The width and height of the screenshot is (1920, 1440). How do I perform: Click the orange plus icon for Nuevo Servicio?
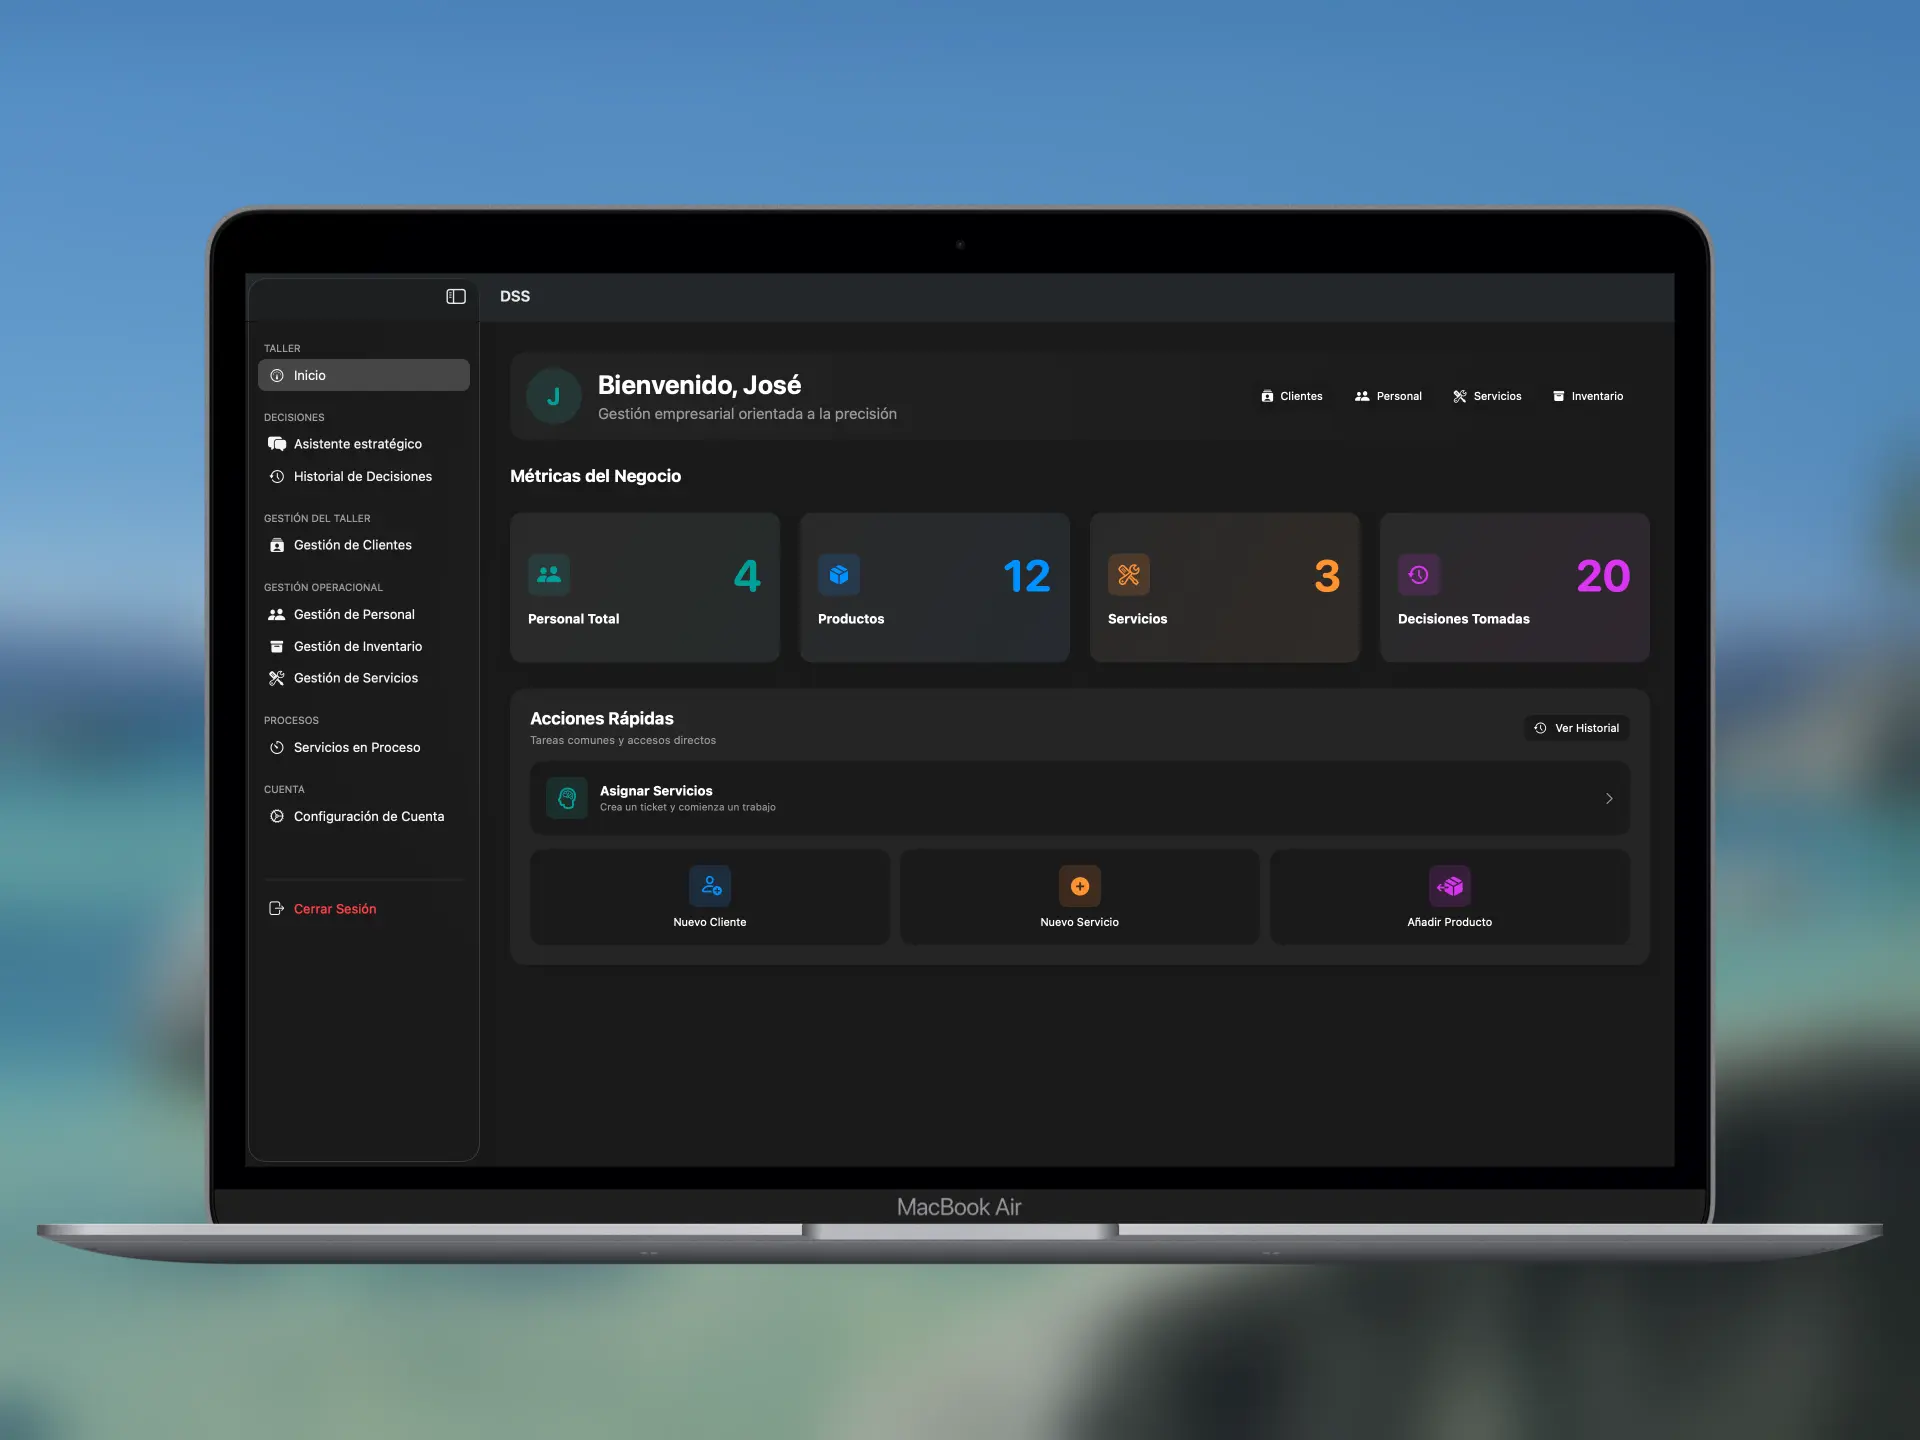click(1079, 885)
